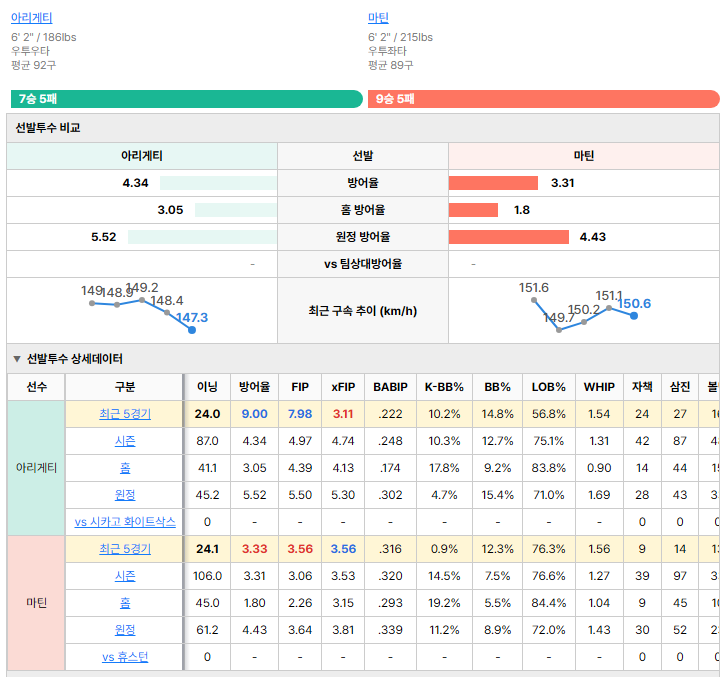Collapse the 선발투수 상세데이터 section triangle
Image resolution: width=726 pixels, height=677 pixels.
(17, 359)
